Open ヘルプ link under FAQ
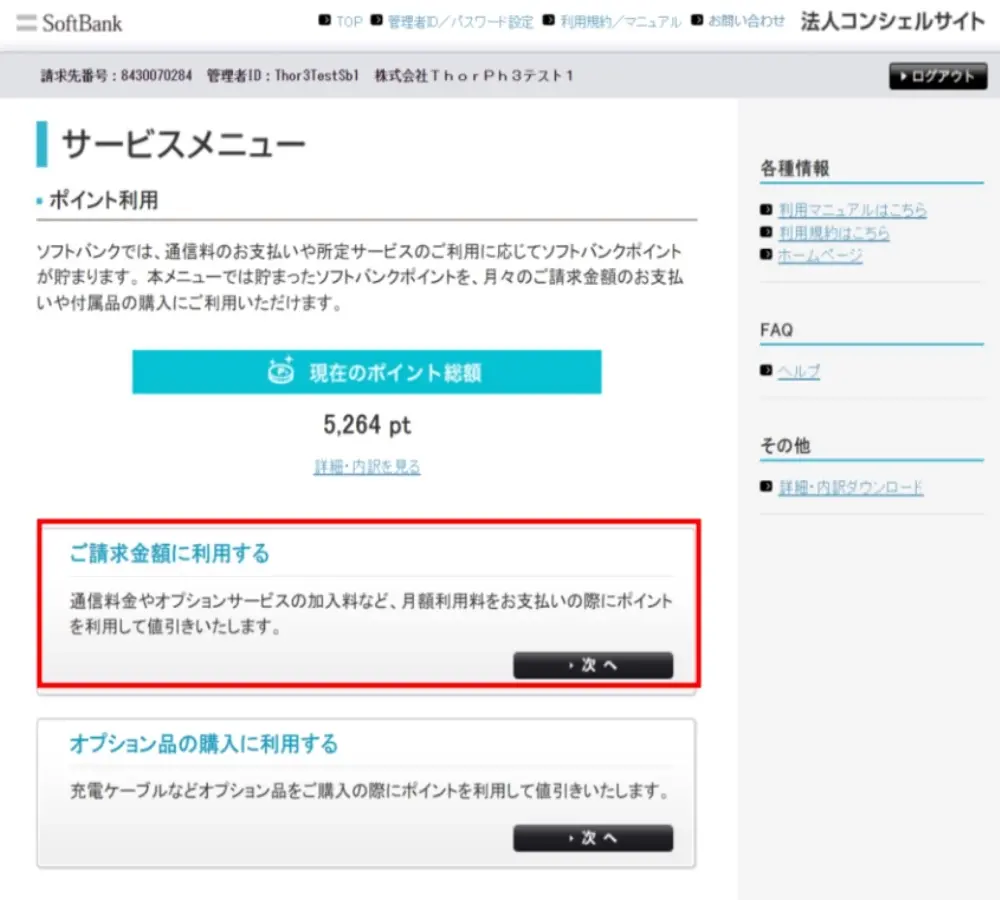The width and height of the screenshot is (1000, 900). (798, 371)
